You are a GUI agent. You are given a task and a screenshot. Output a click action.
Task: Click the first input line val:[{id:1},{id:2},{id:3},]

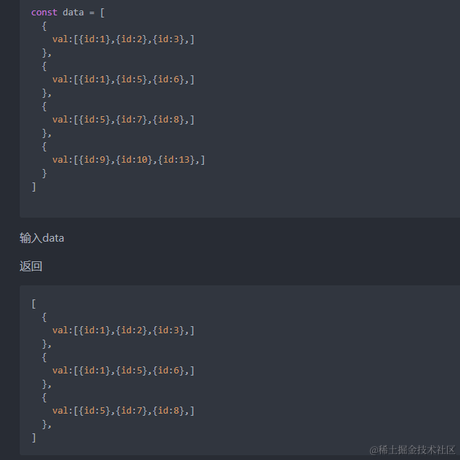pos(123,39)
